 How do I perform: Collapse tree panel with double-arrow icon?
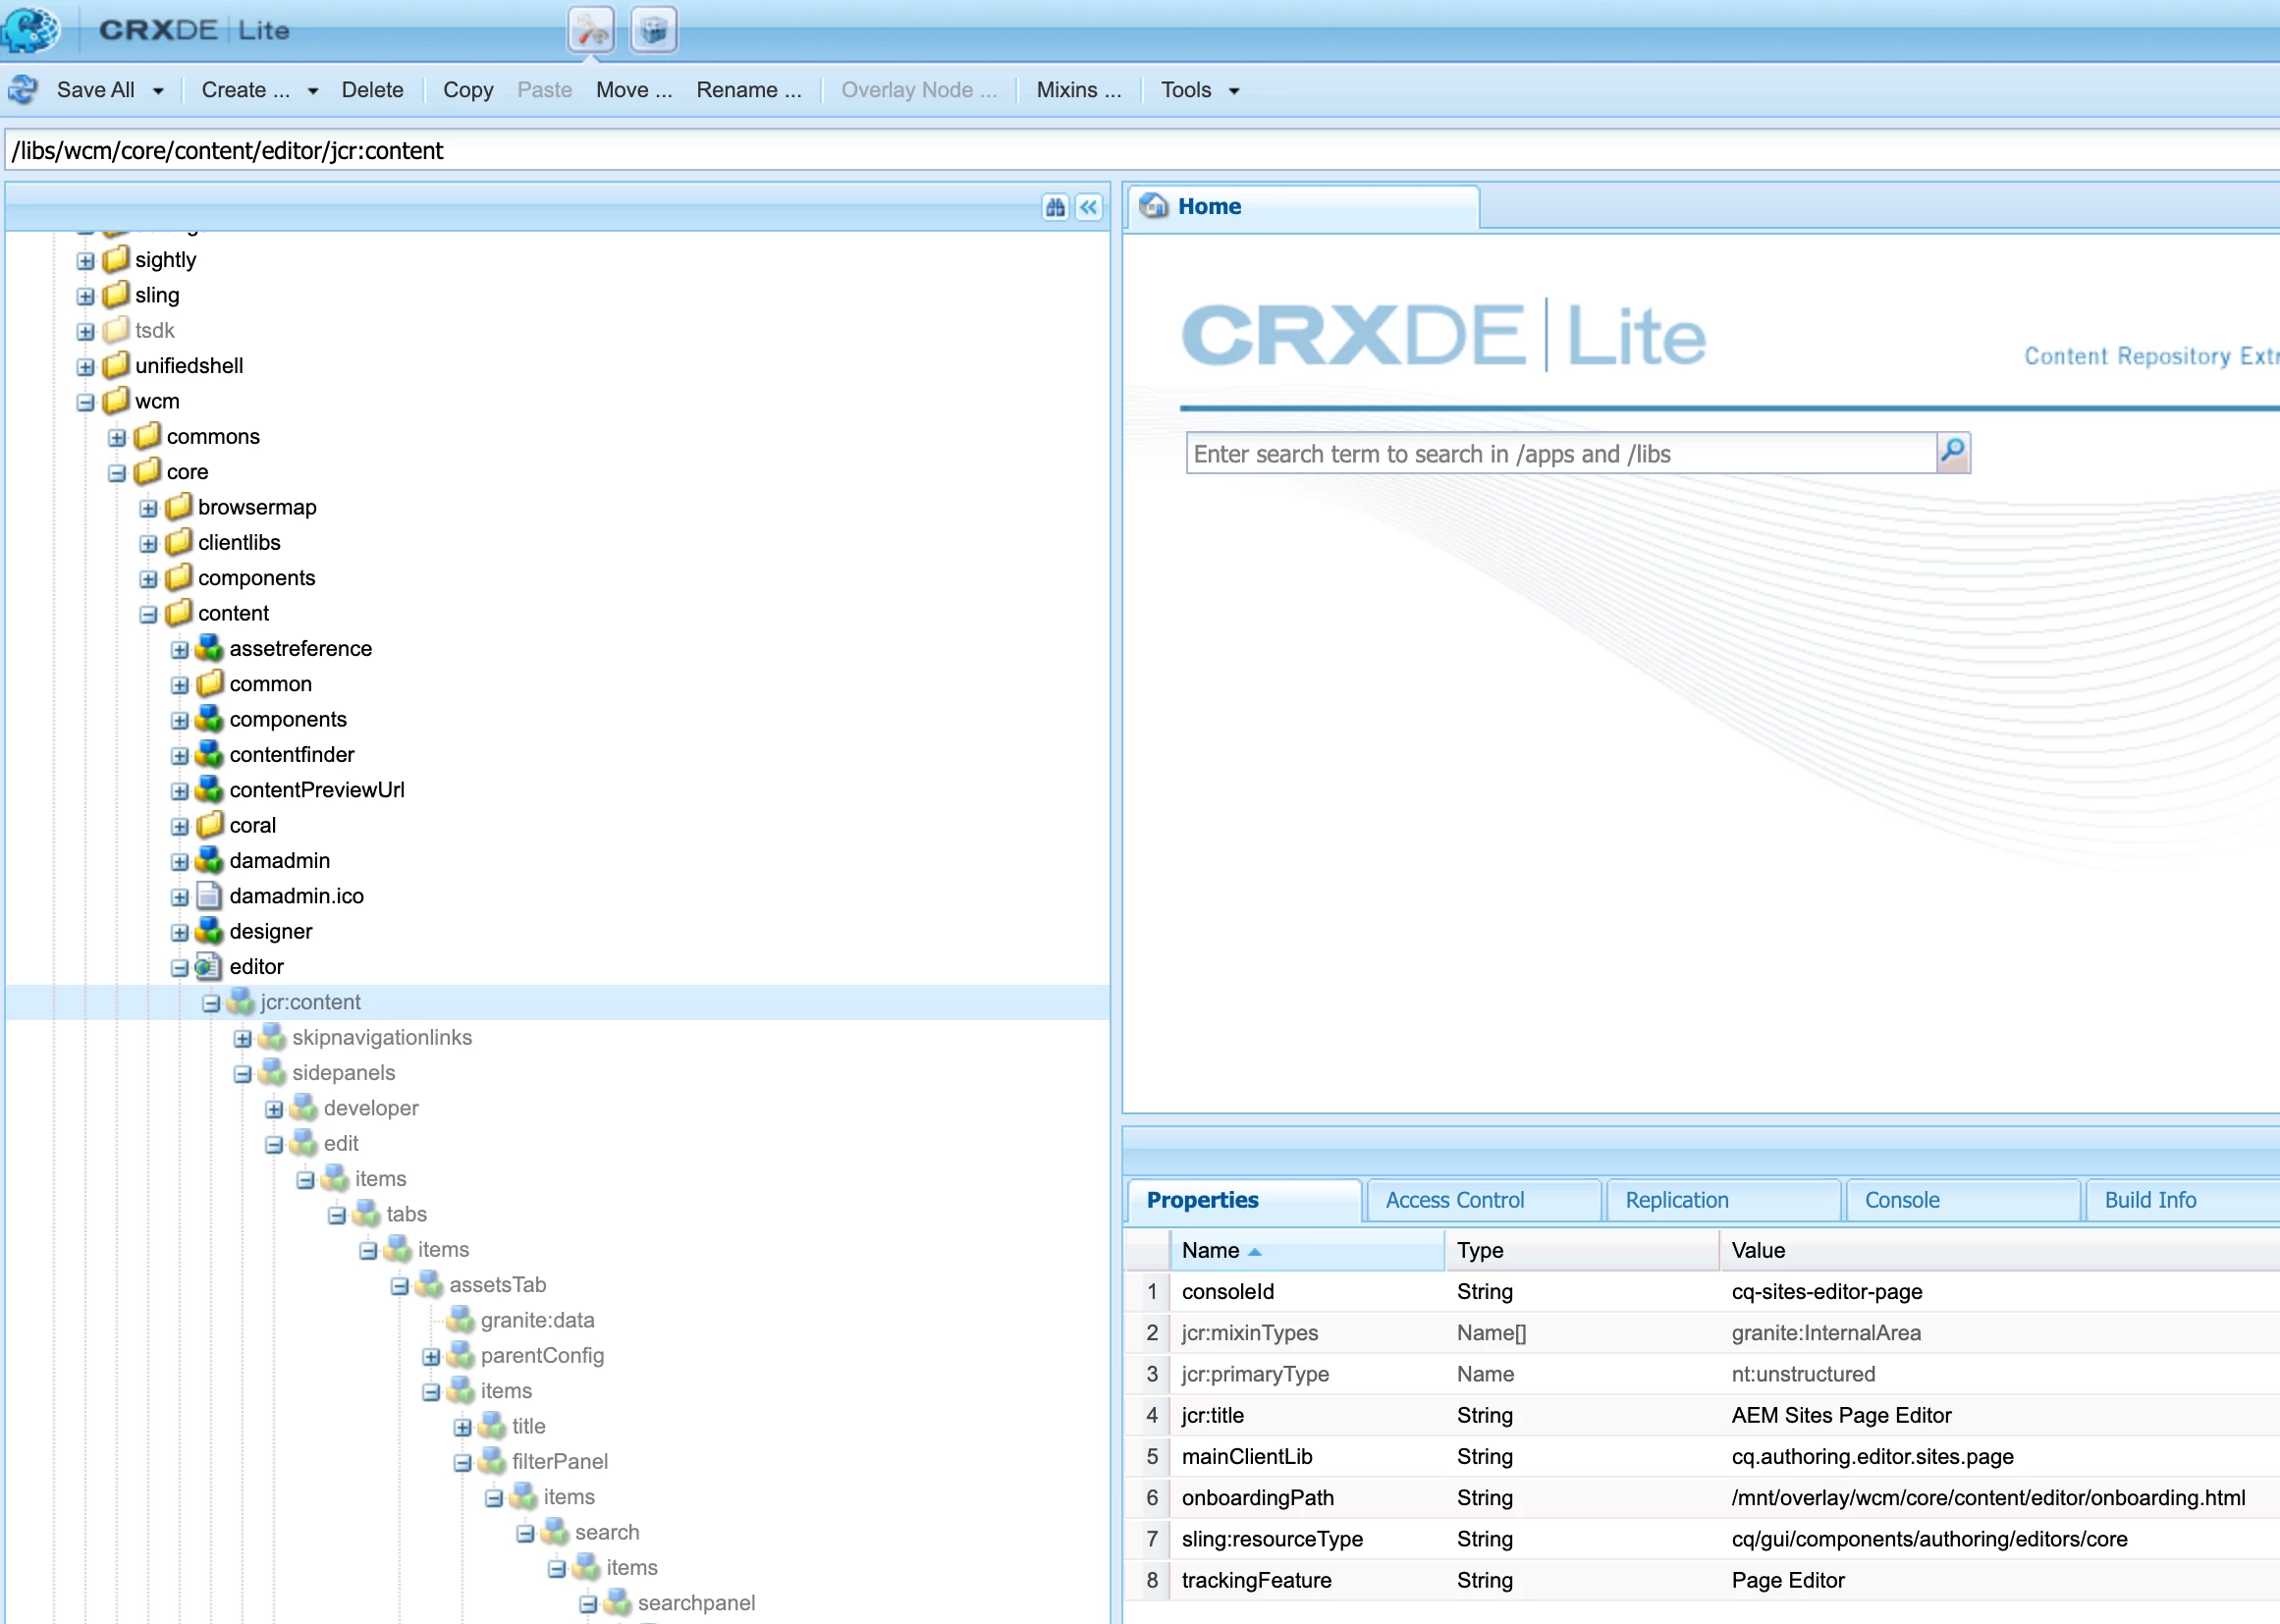[1089, 207]
